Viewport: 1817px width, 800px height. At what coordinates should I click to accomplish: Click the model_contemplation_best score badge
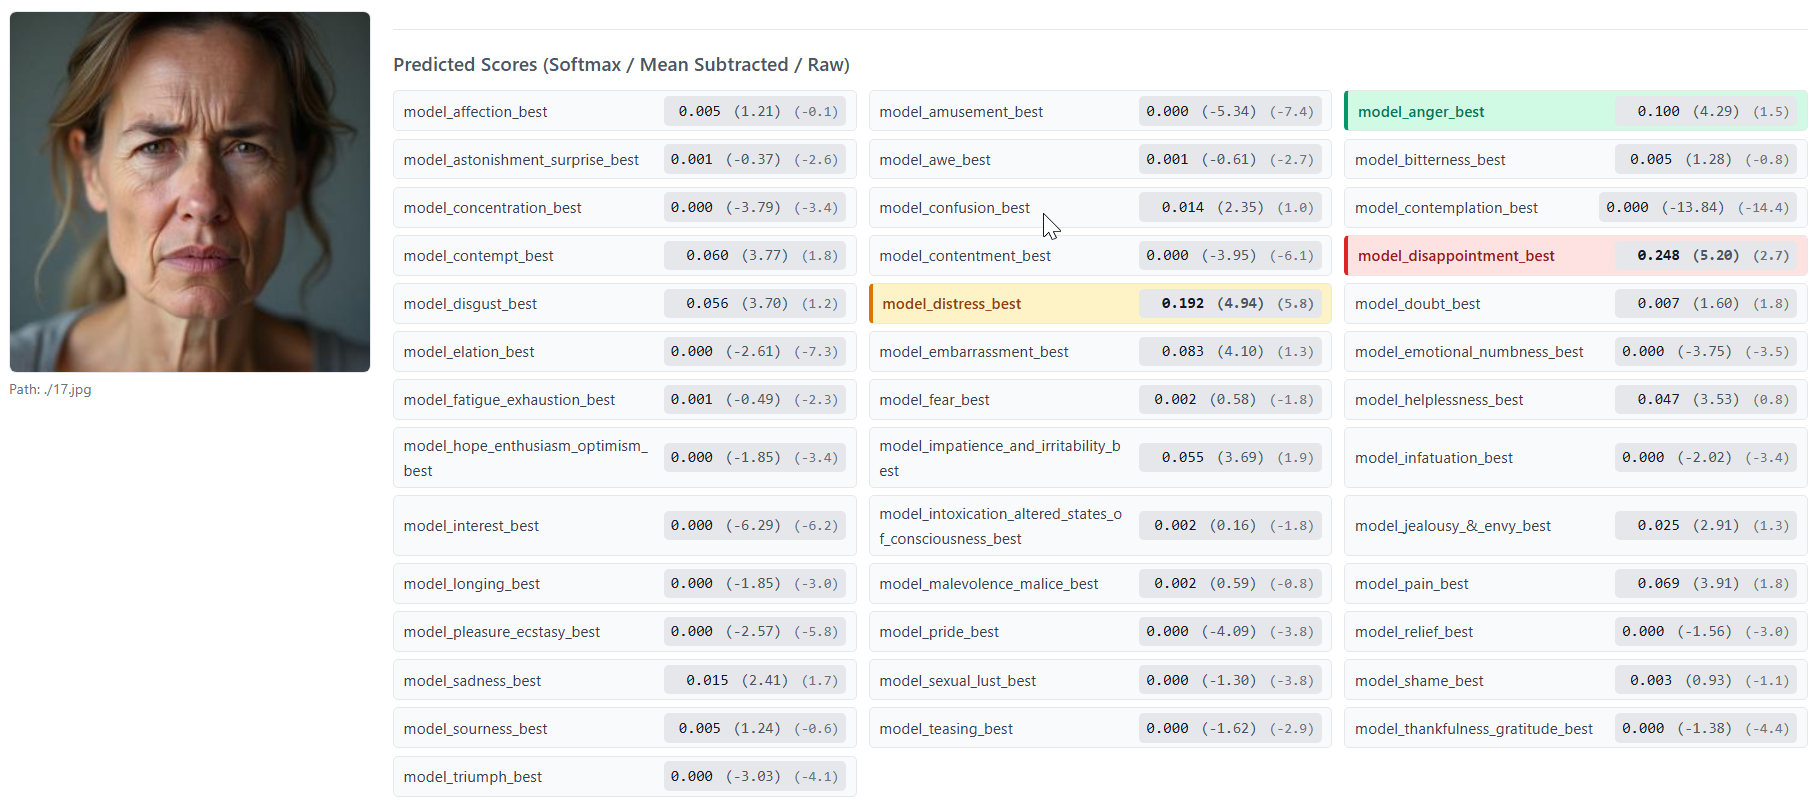(1696, 208)
